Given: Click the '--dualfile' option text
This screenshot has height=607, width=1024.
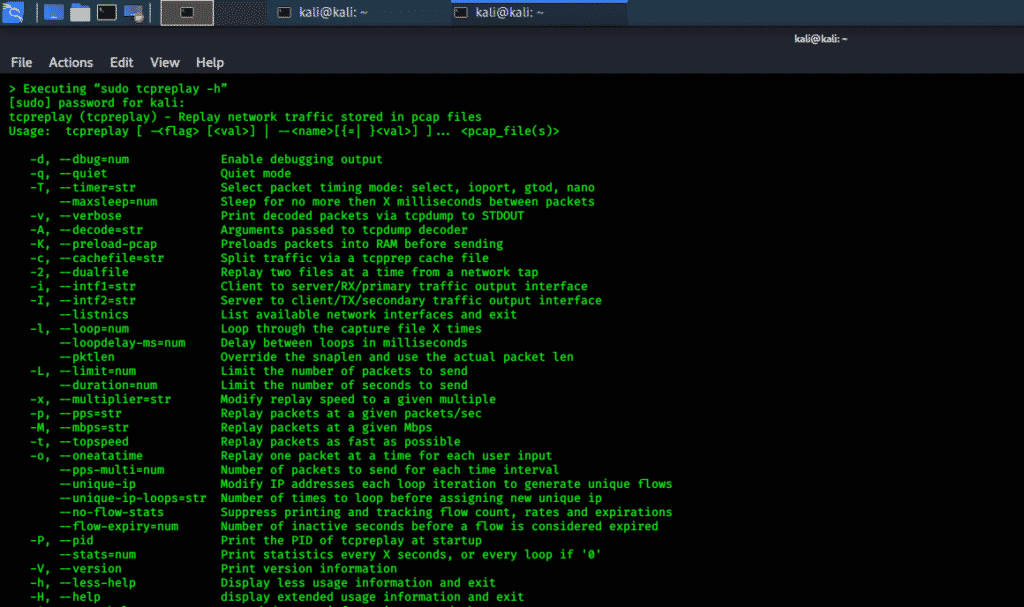Looking at the screenshot, I should [x=94, y=272].
